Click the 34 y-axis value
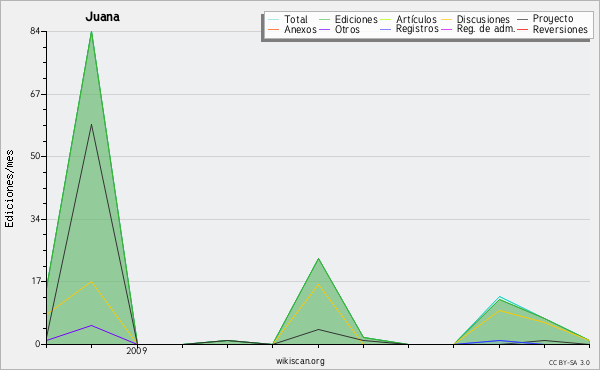Screen dimensions: 600x370 point(35,219)
